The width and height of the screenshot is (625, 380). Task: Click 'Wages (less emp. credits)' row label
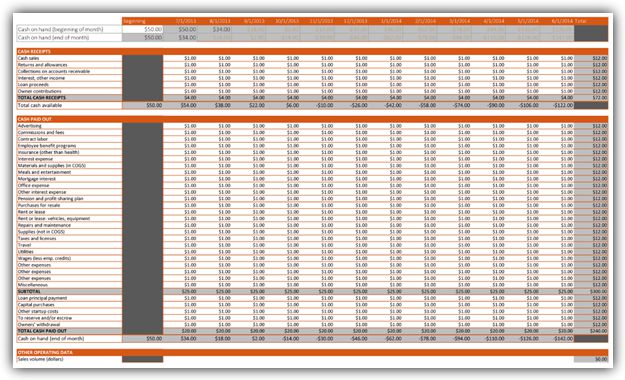[44, 258]
